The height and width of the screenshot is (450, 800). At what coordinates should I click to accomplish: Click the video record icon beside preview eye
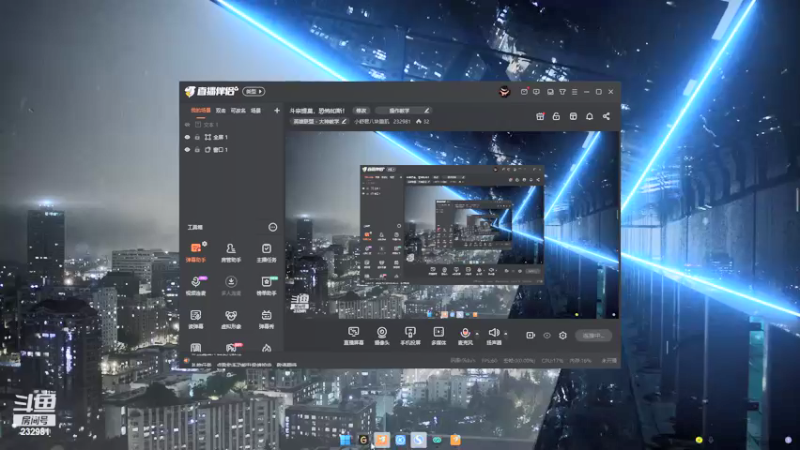(531, 335)
